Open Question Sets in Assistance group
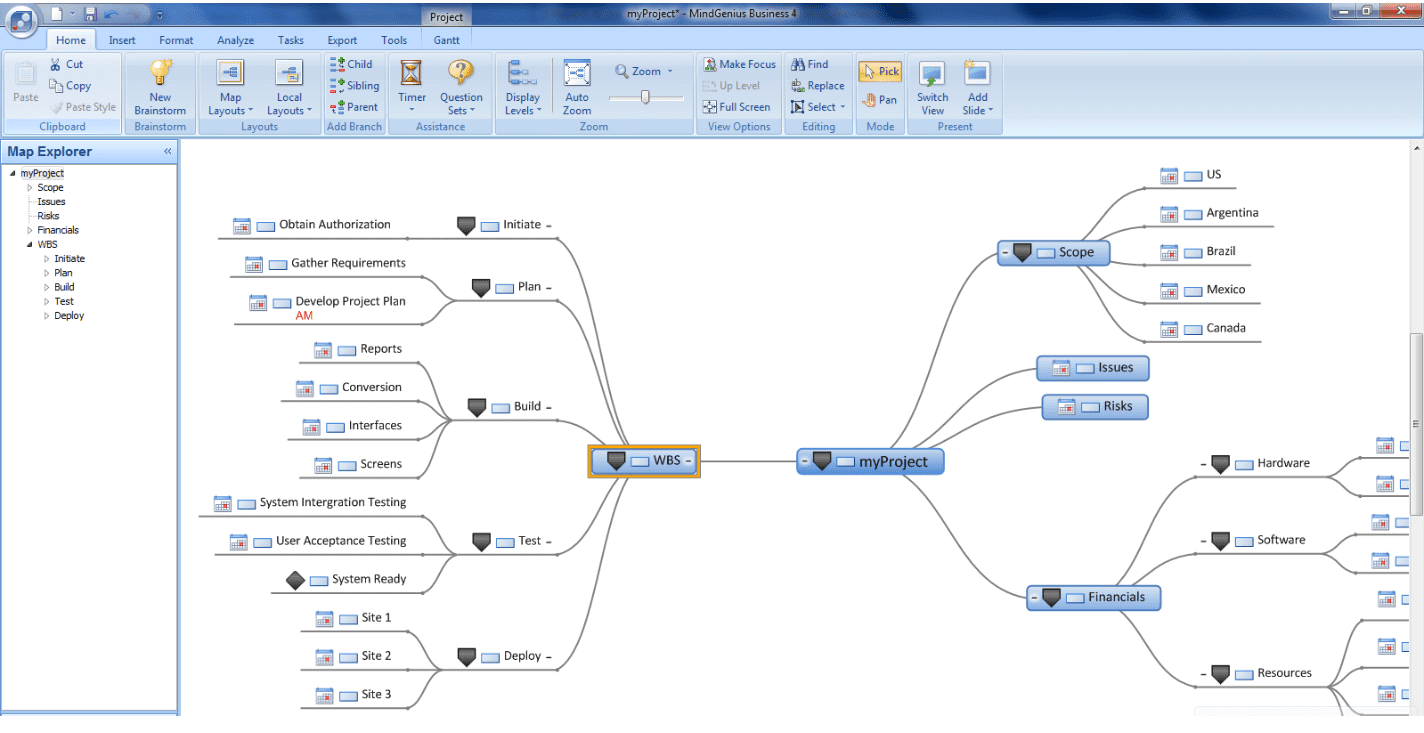 tap(461, 87)
